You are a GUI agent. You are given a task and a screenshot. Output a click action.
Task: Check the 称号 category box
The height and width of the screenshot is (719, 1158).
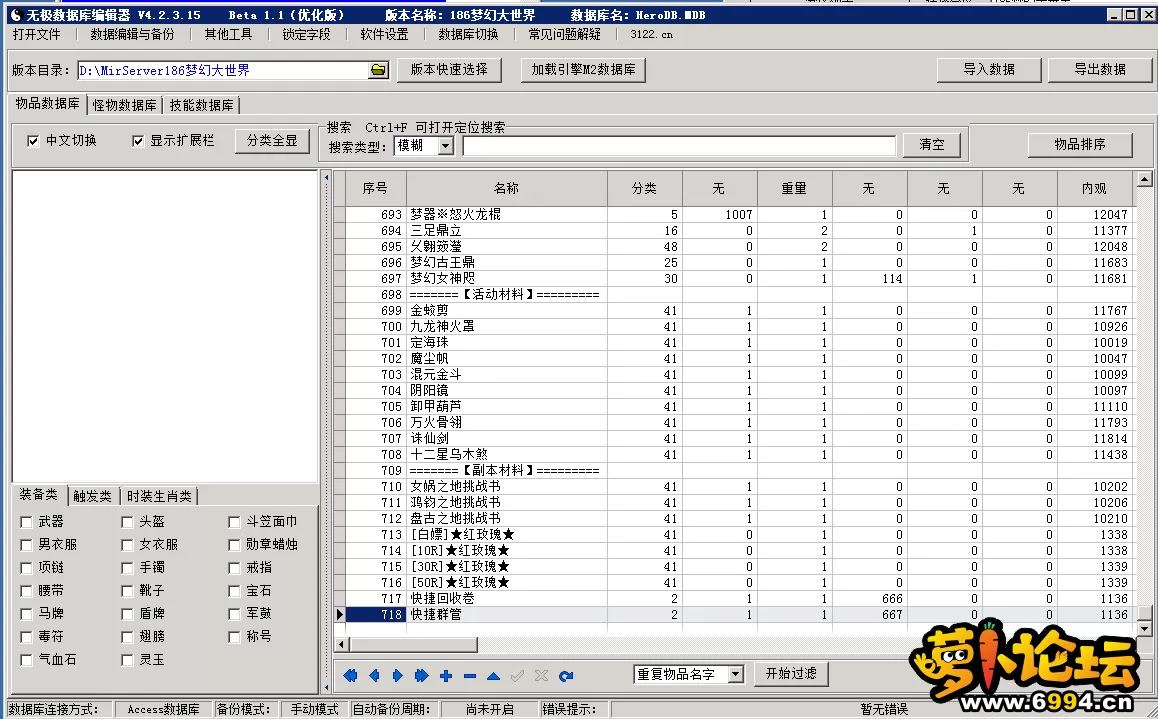point(234,636)
